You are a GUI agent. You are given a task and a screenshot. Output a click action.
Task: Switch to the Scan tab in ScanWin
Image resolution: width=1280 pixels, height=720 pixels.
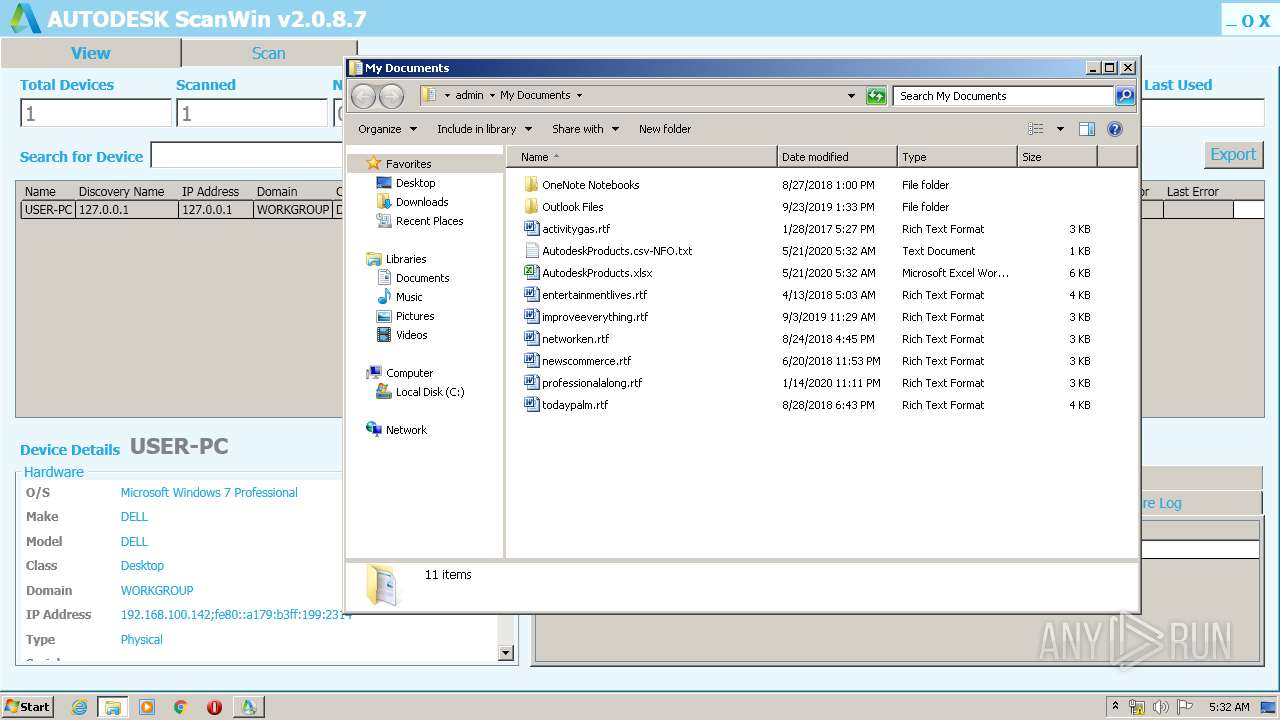(x=268, y=53)
